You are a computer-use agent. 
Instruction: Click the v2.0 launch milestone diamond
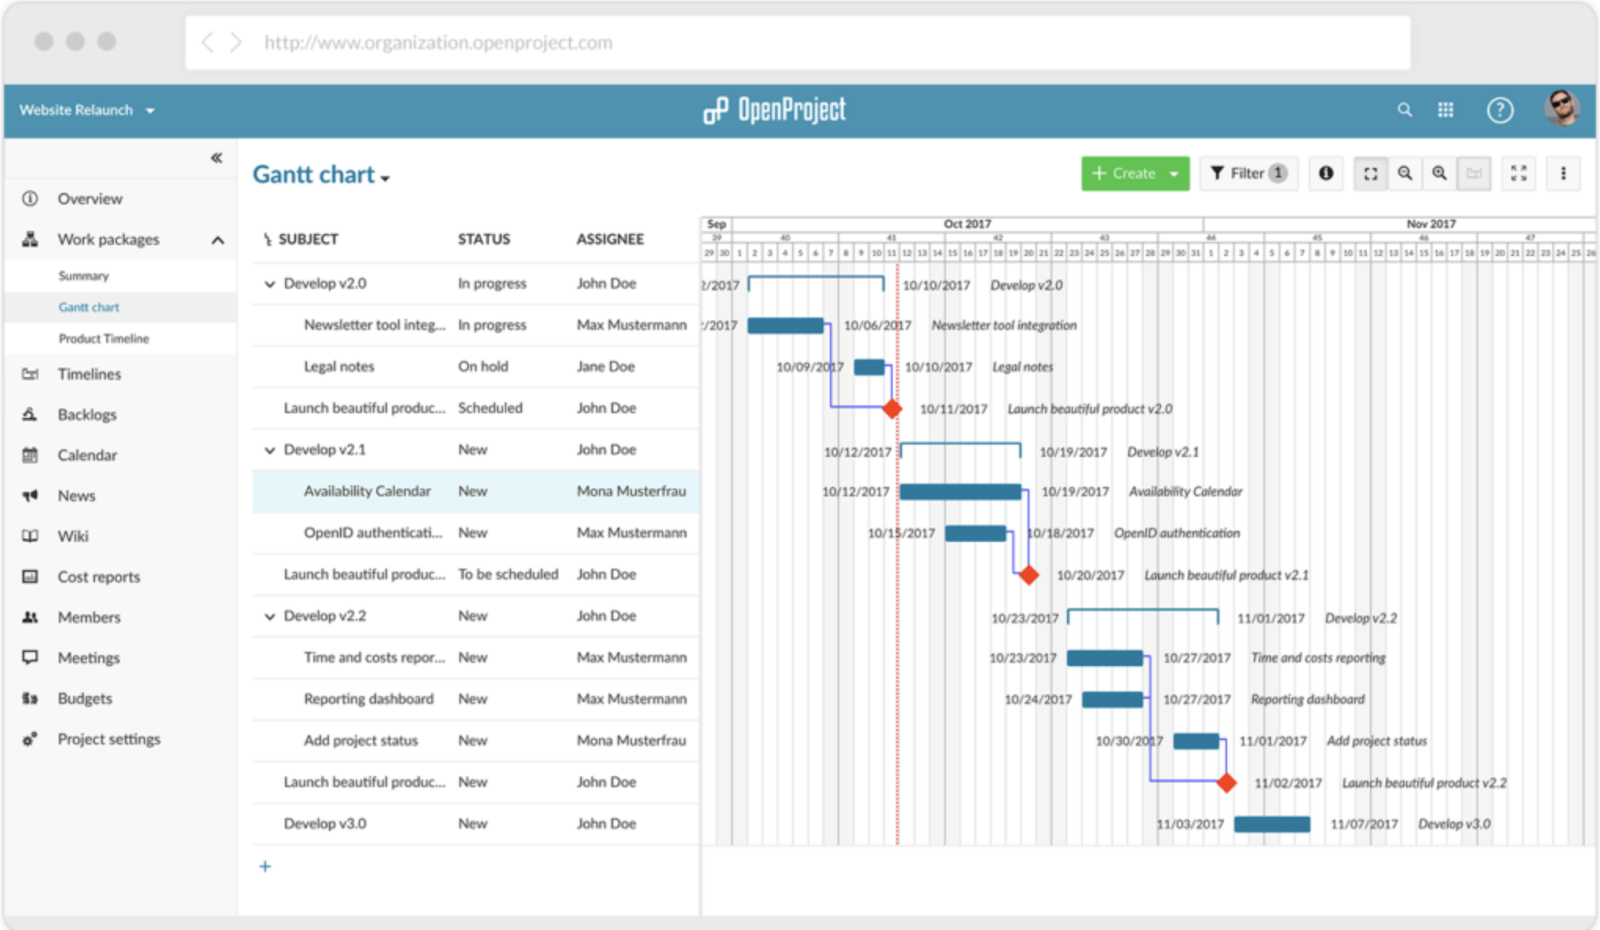tap(892, 409)
